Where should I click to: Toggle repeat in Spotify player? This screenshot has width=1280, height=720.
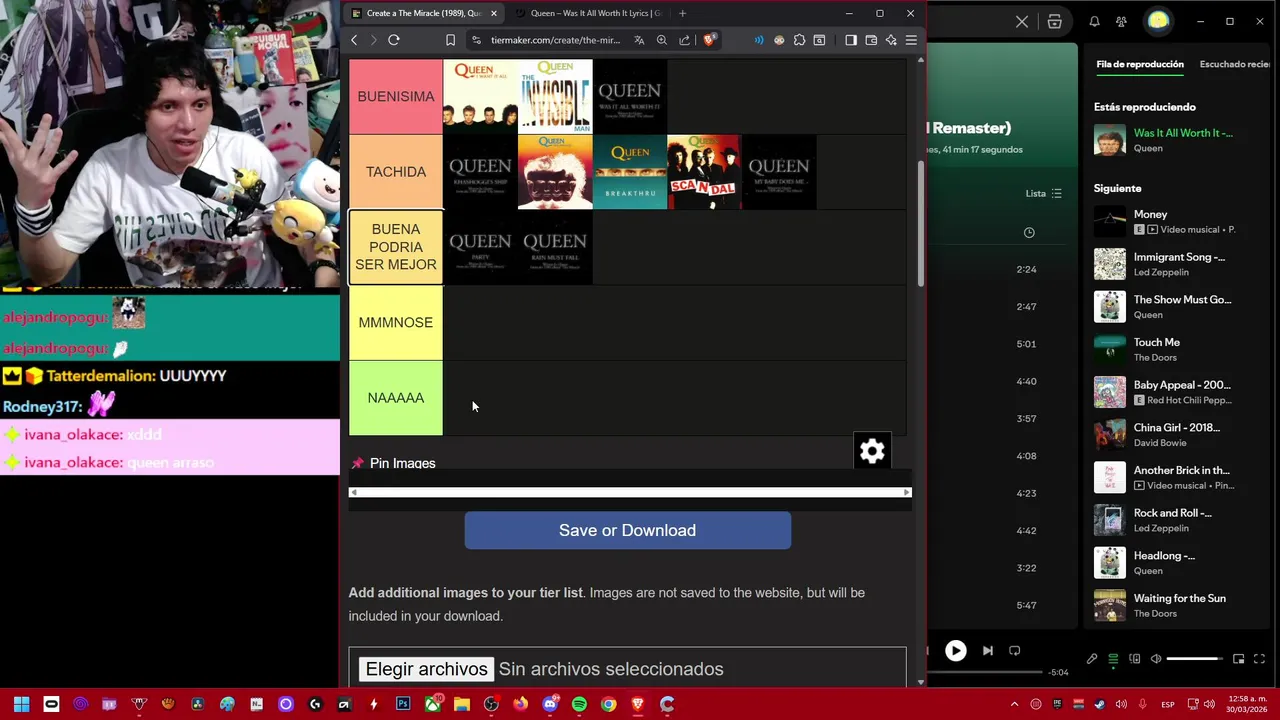click(x=1014, y=650)
